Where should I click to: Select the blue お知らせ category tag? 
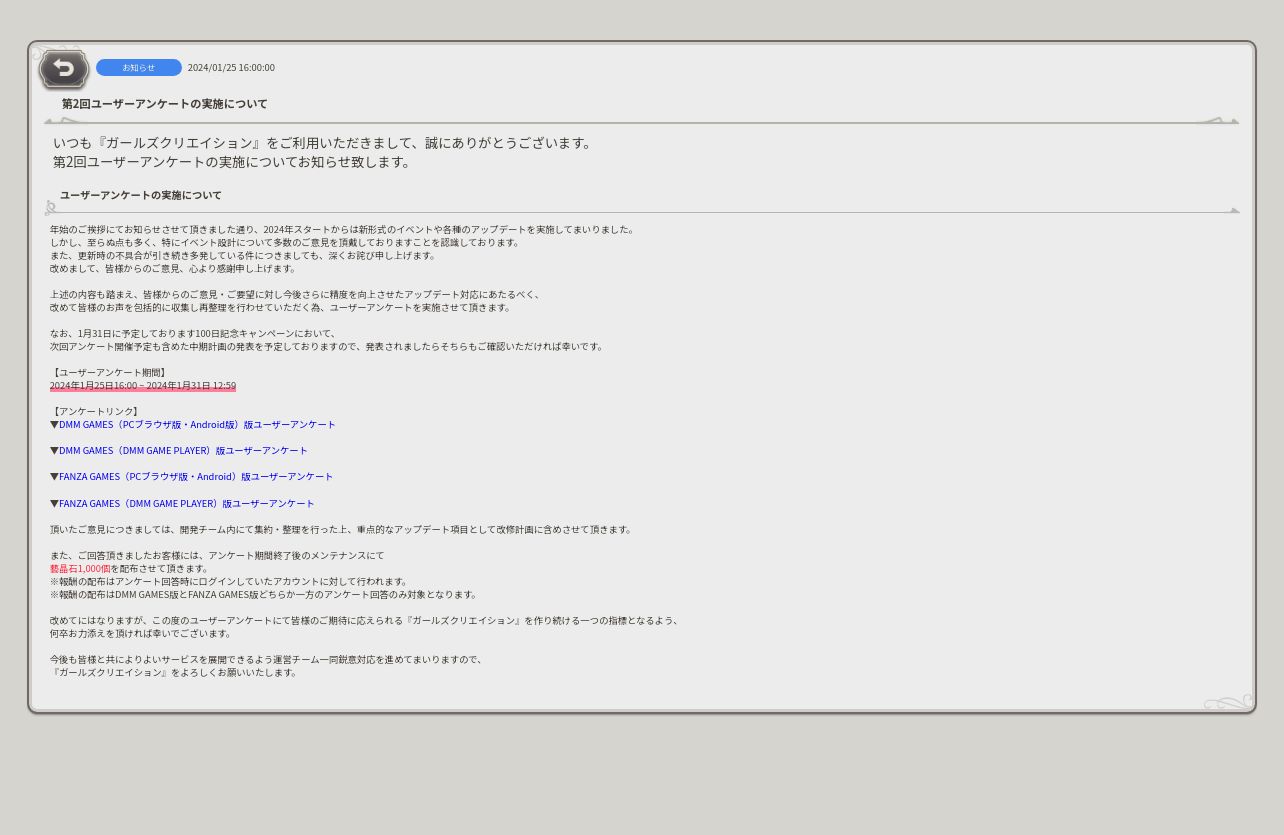pos(139,67)
